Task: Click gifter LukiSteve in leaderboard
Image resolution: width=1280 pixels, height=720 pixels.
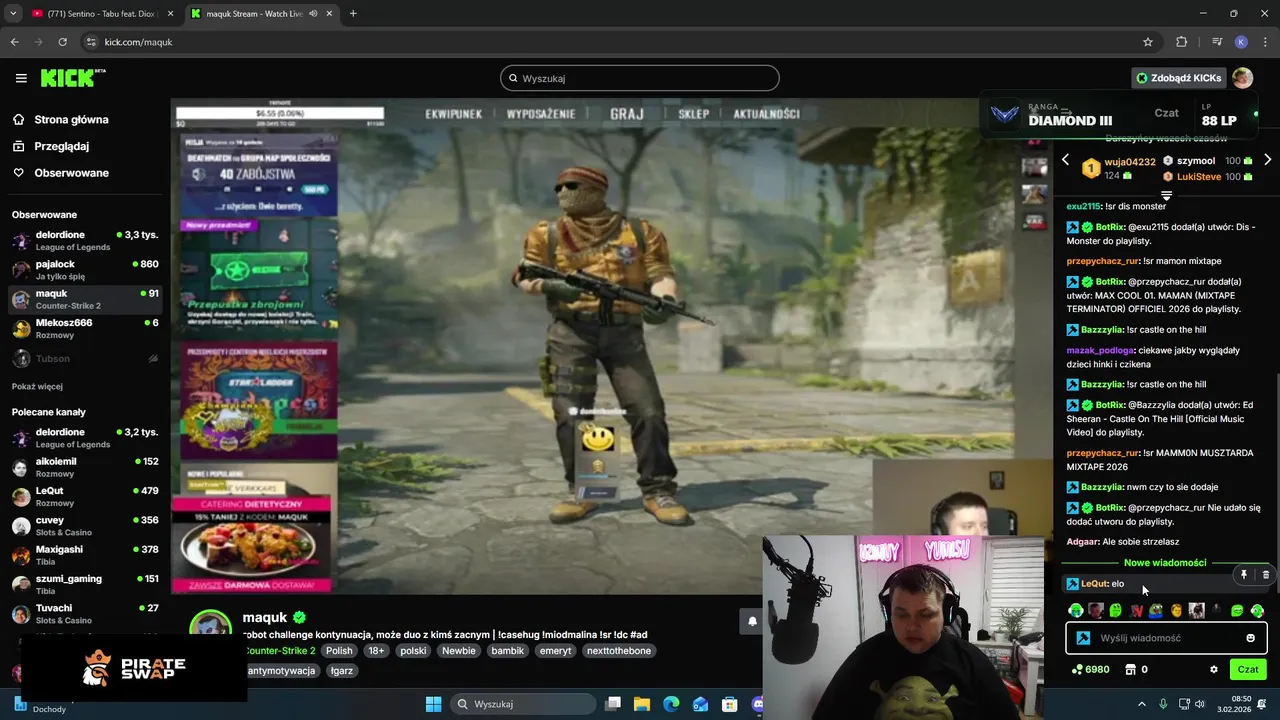Action: 1199,177
